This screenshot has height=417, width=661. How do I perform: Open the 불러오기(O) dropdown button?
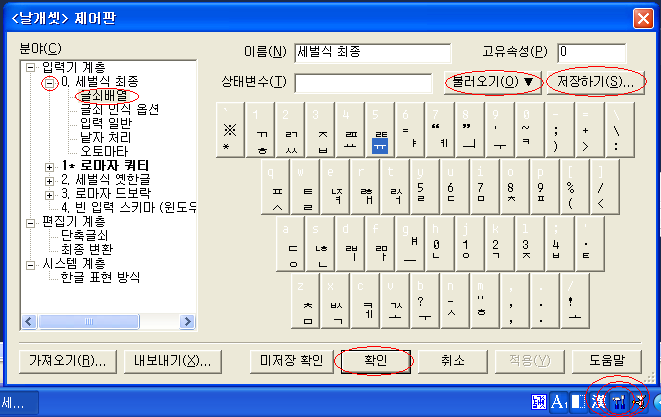(x=492, y=82)
